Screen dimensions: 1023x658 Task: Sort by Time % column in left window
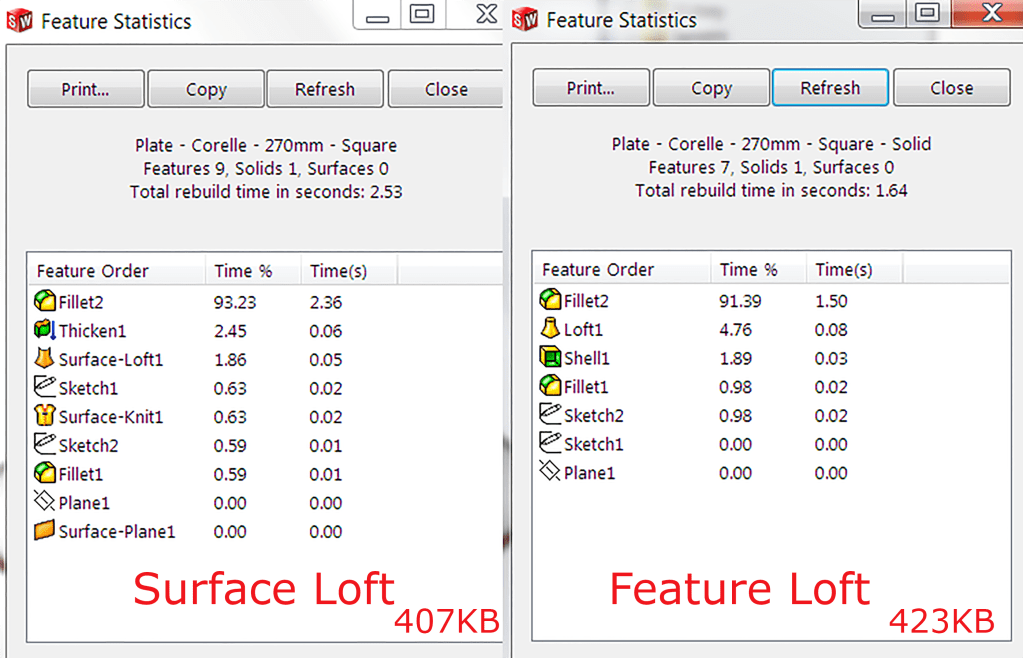[243, 271]
